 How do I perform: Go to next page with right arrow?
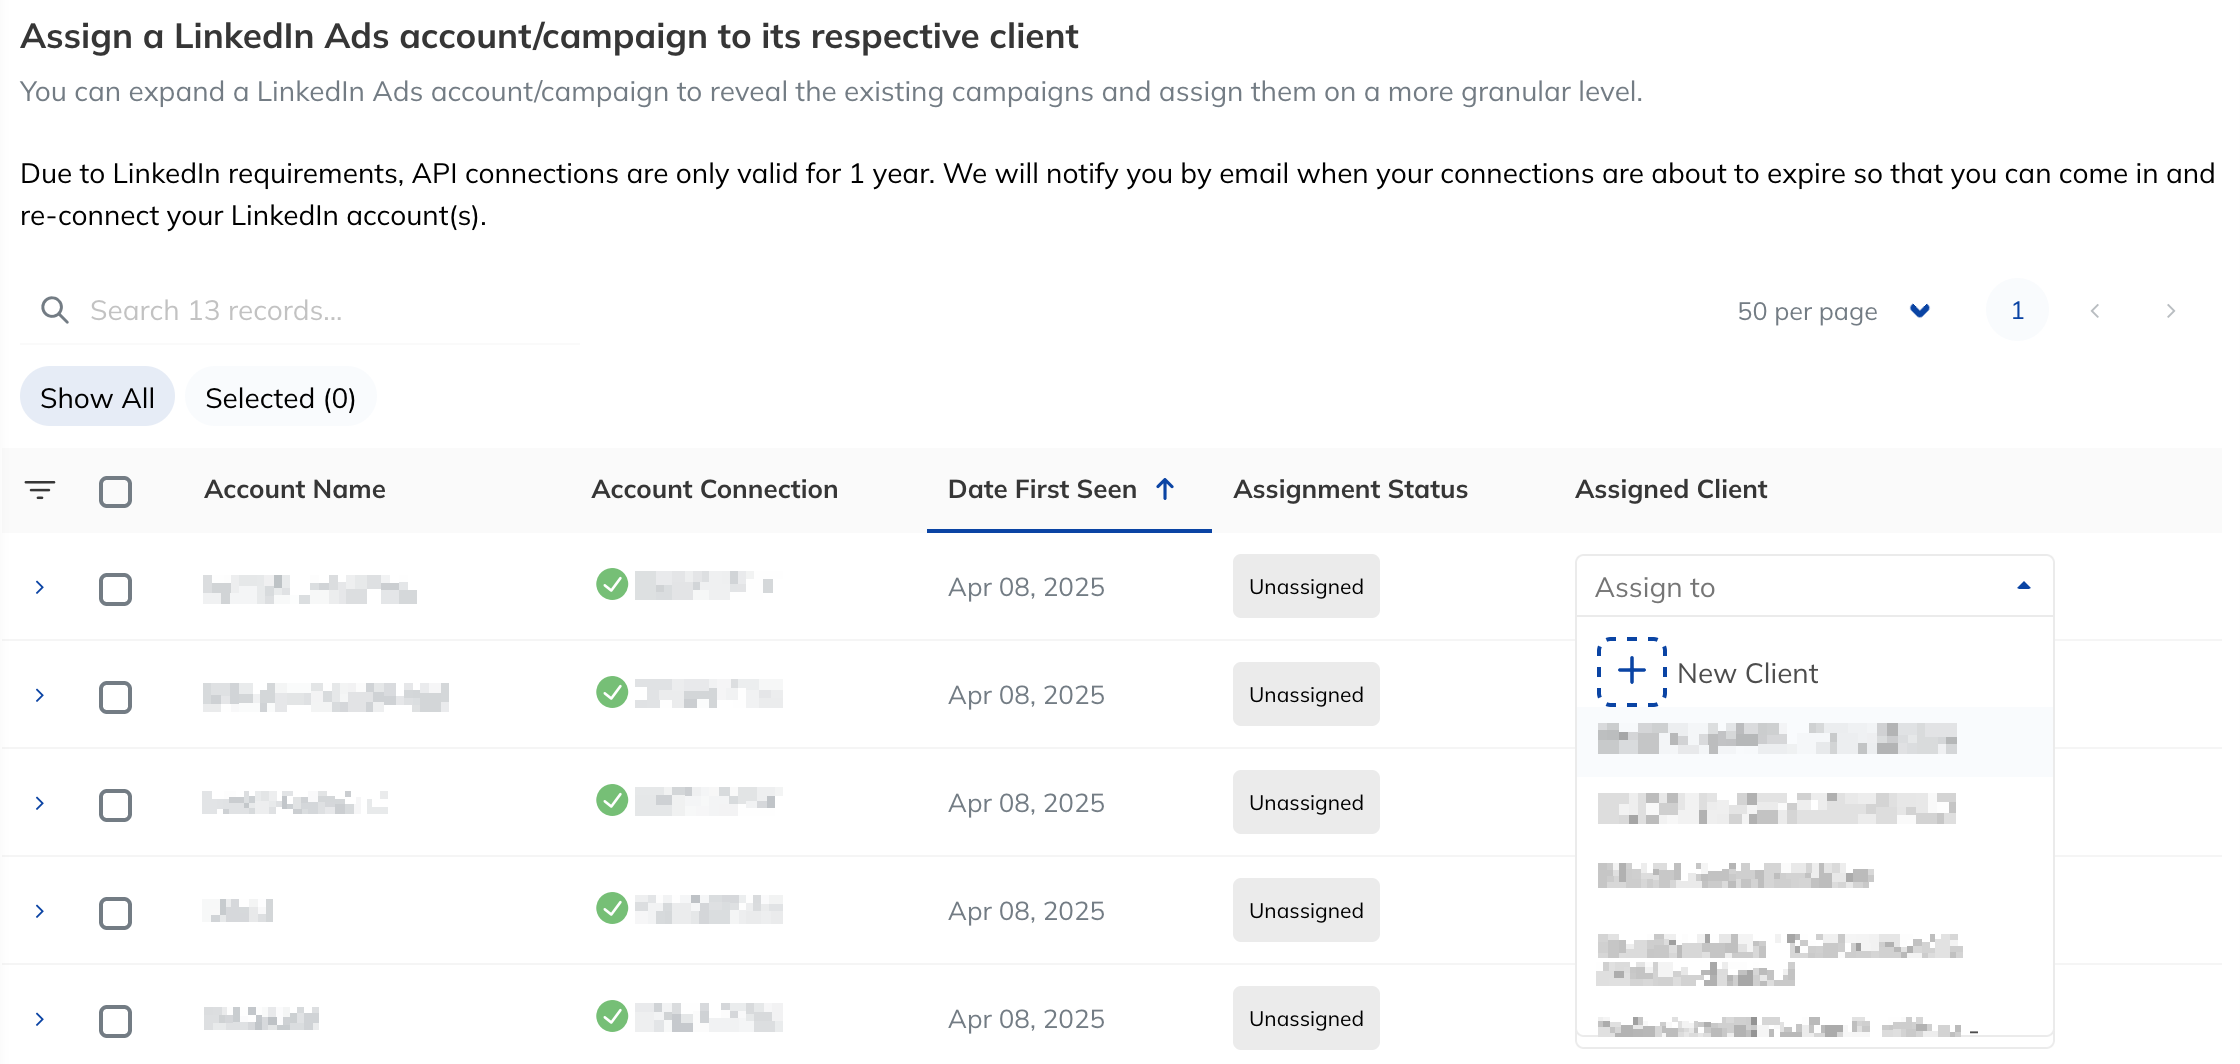click(x=2170, y=311)
